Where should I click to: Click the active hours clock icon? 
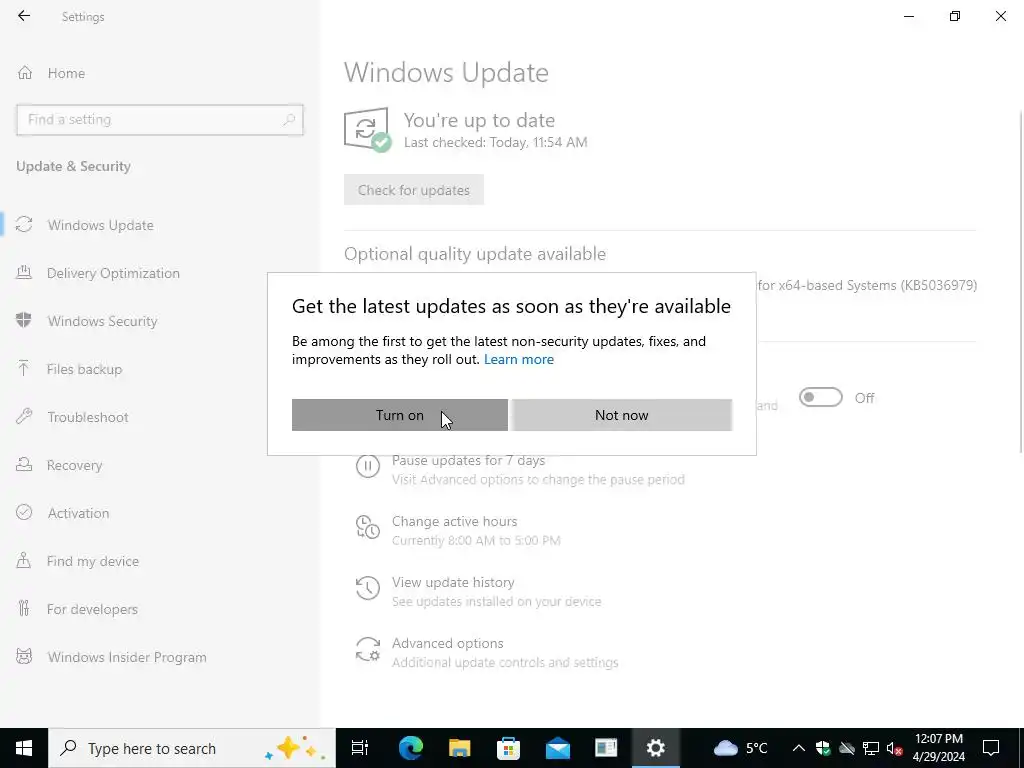(x=368, y=527)
